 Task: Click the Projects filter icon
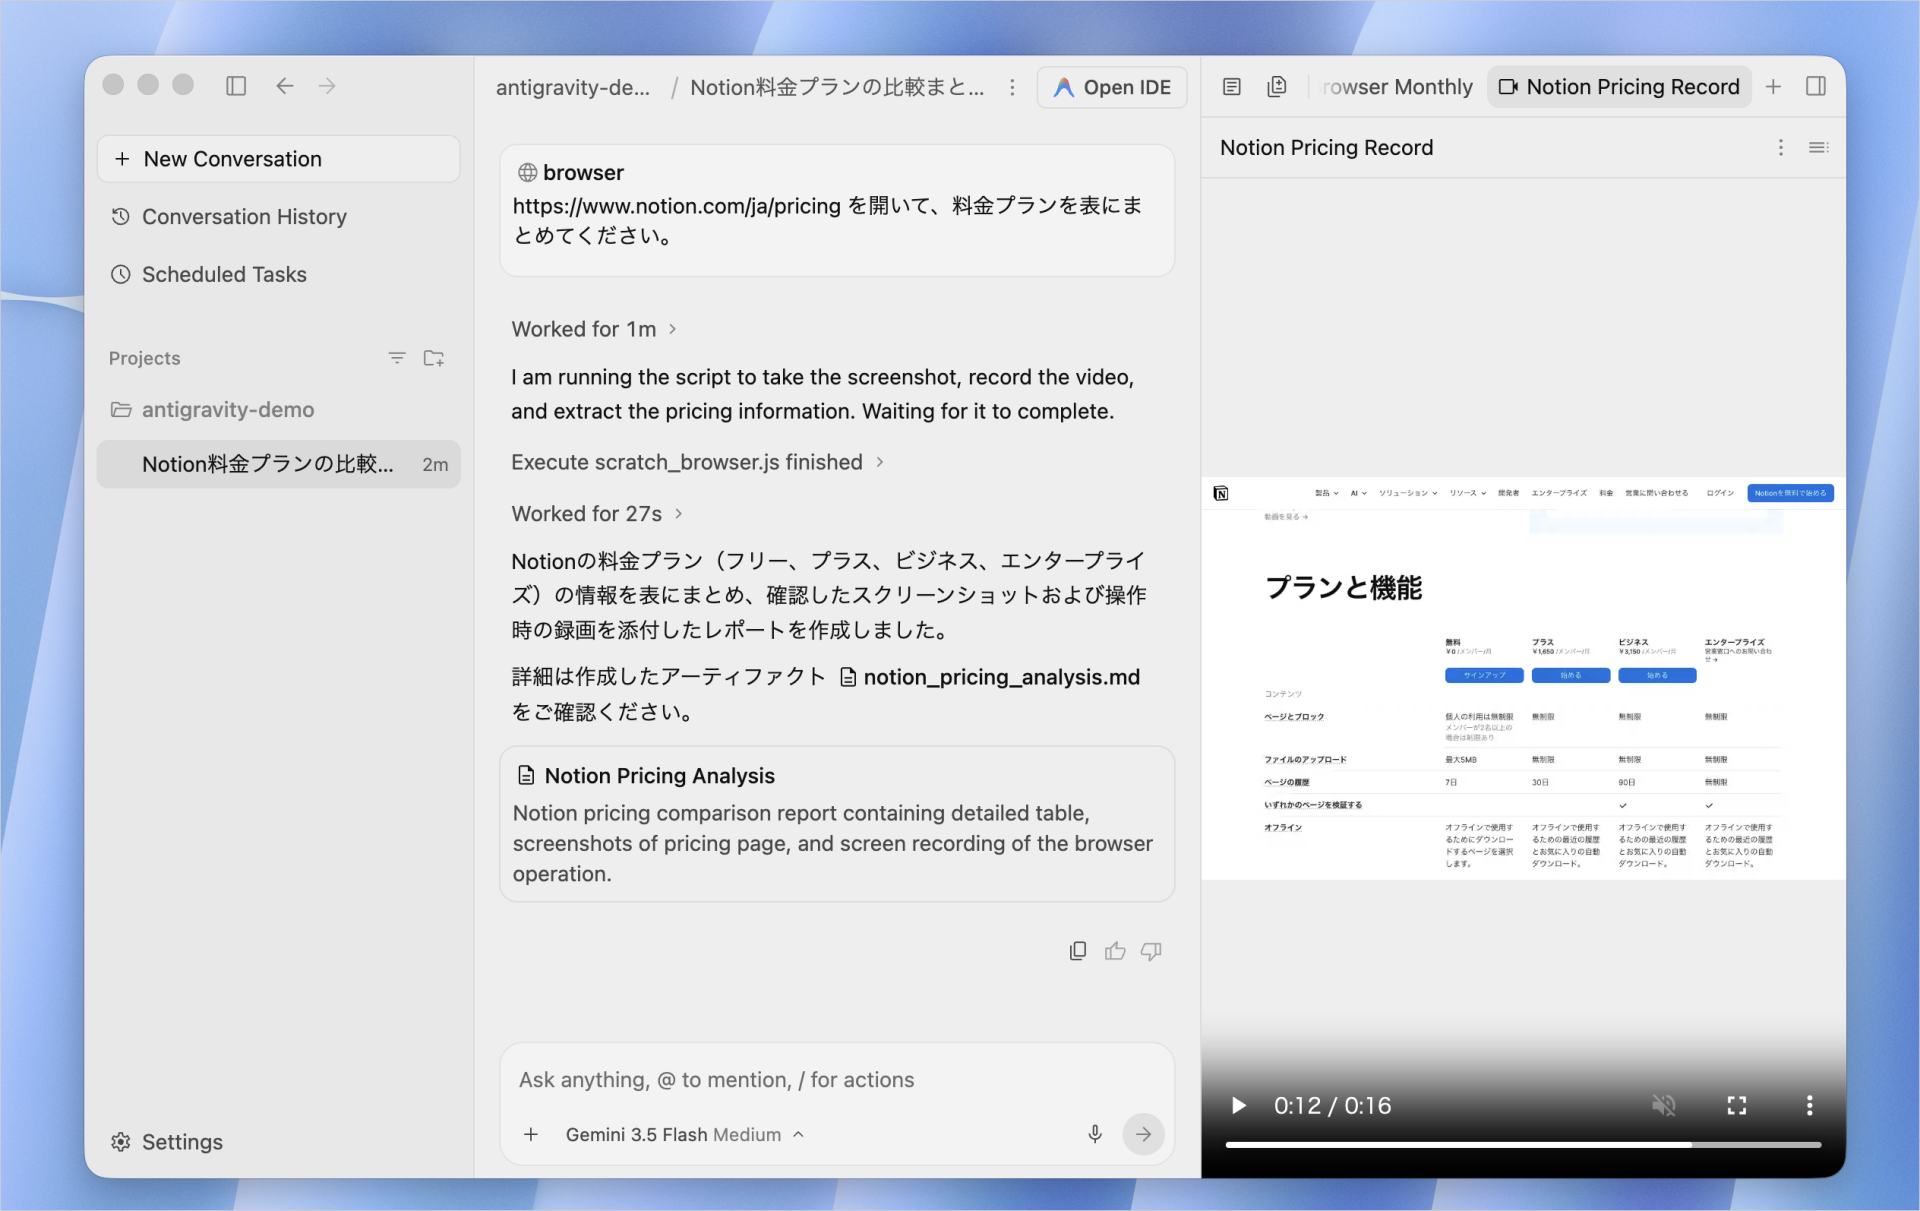397,358
